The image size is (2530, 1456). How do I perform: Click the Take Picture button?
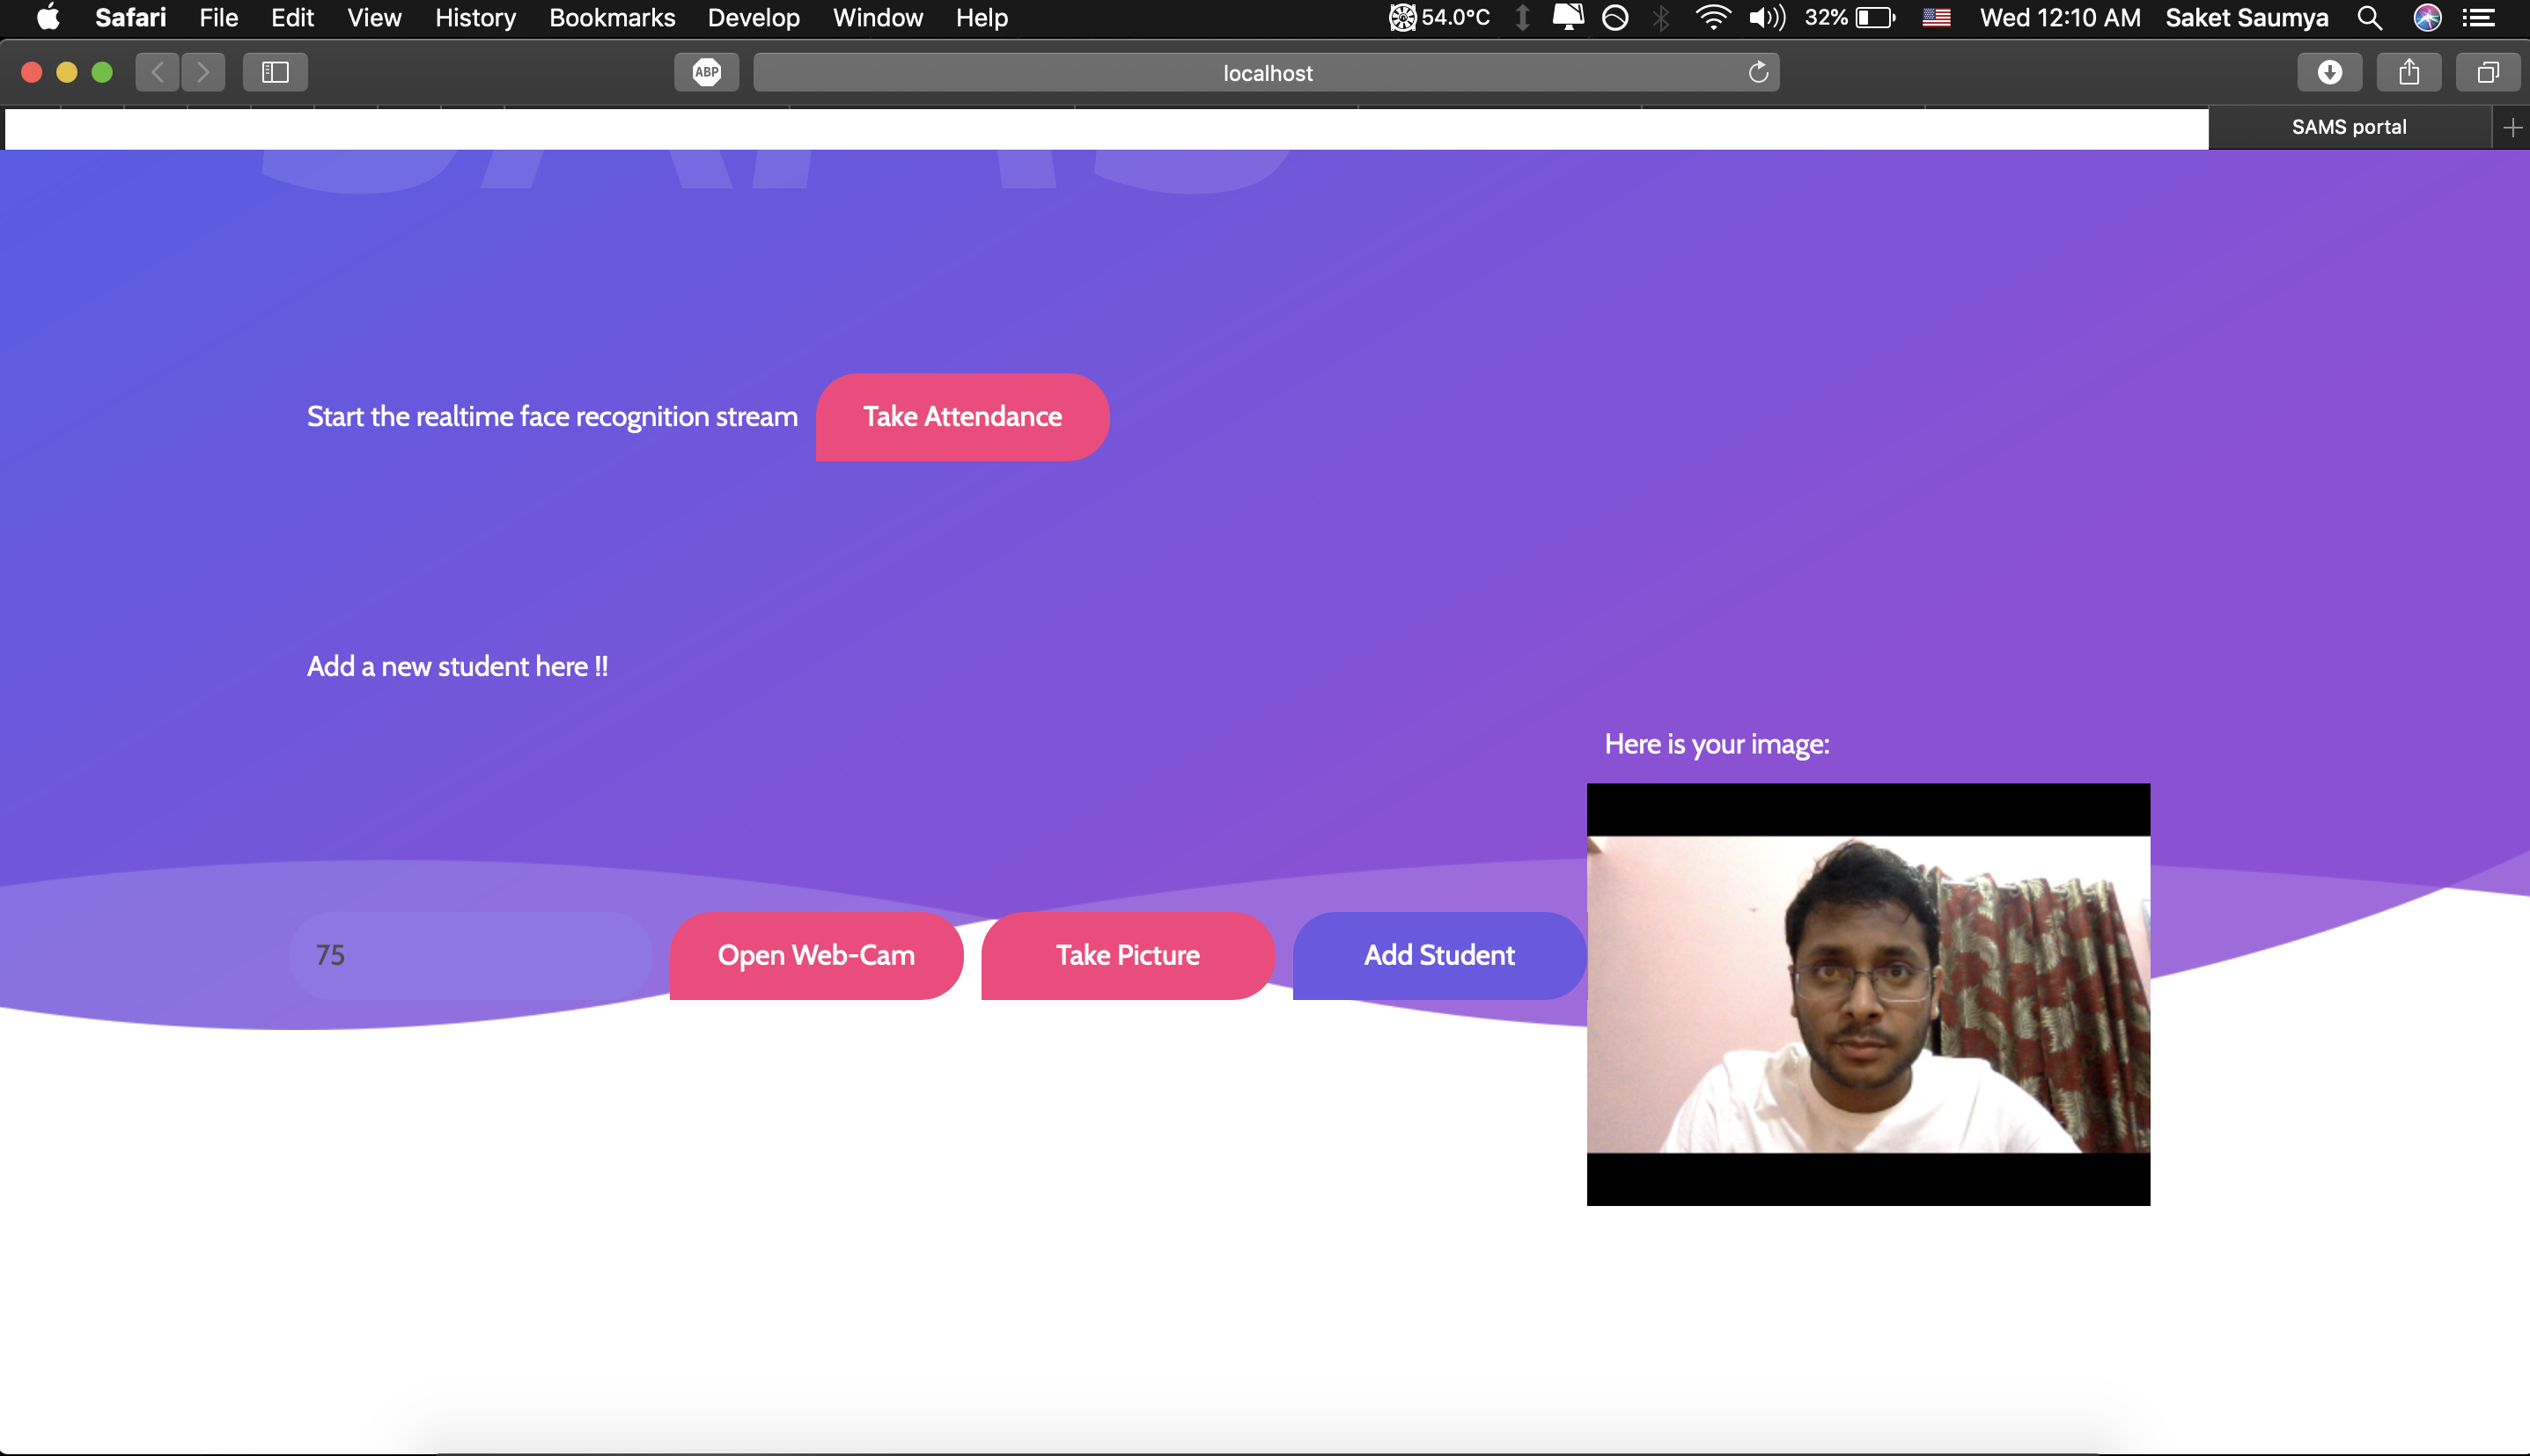[1127, 955]
